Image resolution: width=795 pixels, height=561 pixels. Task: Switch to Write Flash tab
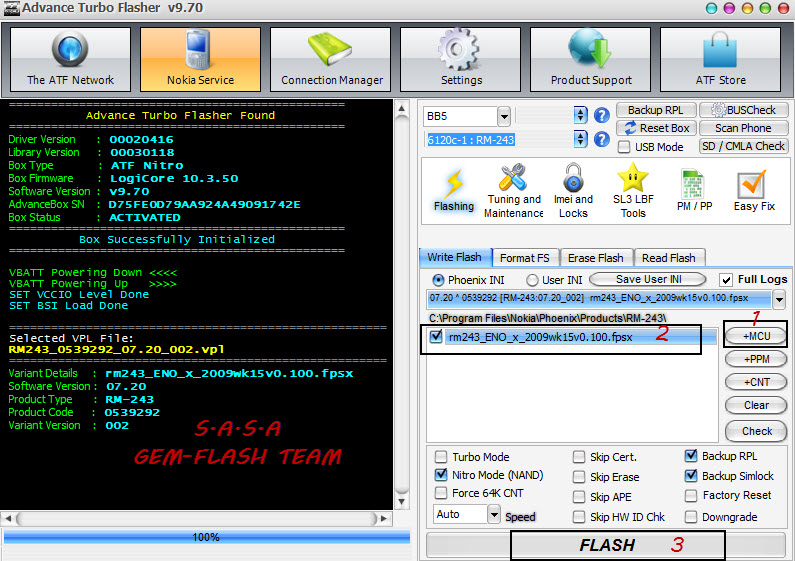click(x=455, y=257)
